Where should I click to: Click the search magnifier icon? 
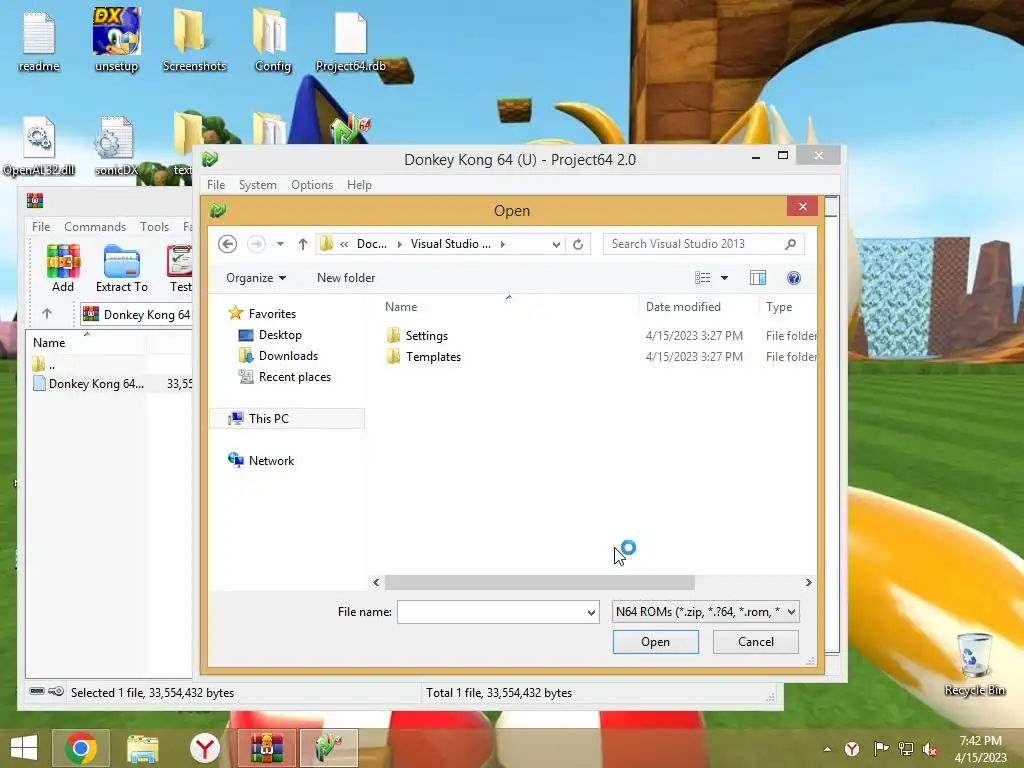coord(790,244)
